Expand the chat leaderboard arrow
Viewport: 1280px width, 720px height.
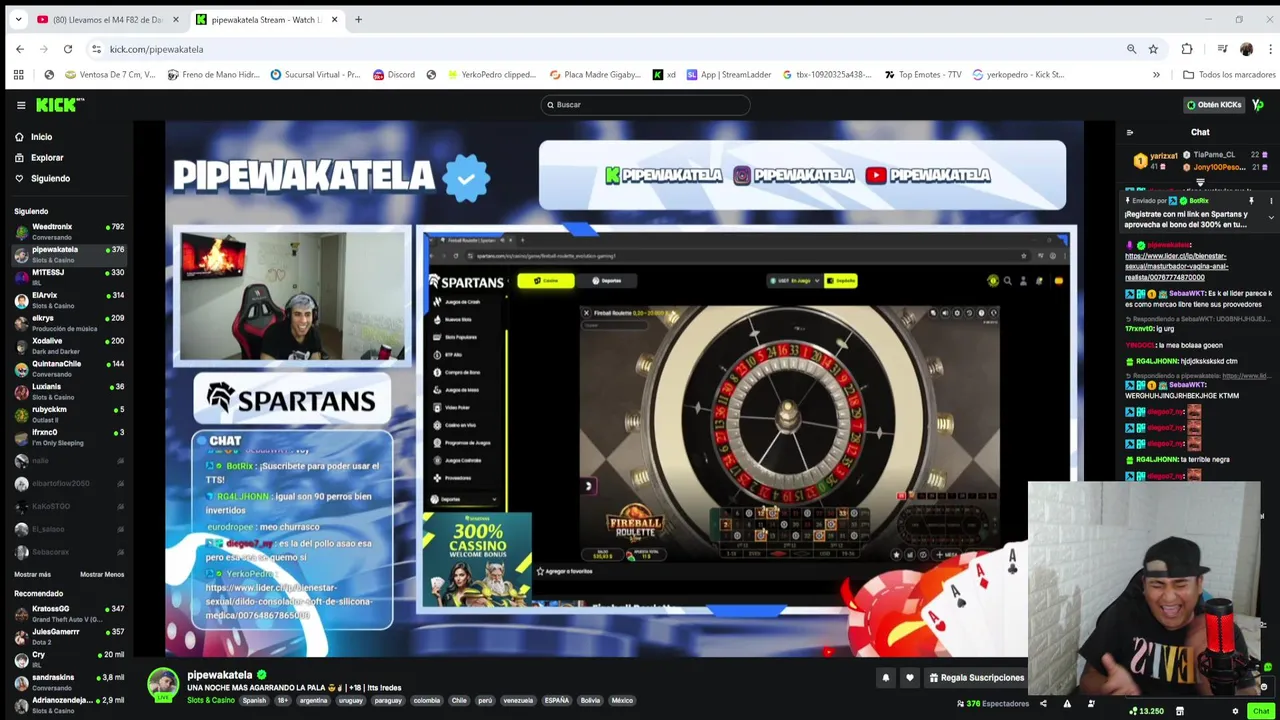(1200, 183)
